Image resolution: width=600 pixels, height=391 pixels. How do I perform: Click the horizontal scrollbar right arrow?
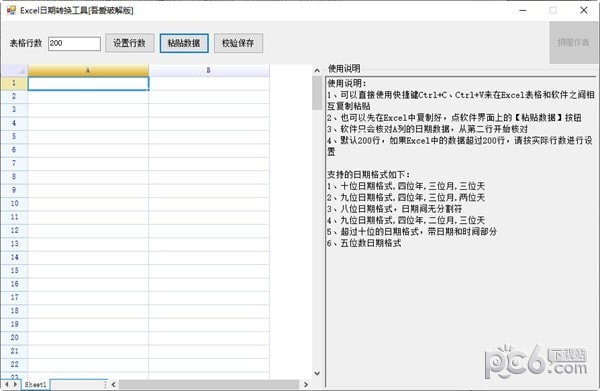305,384
